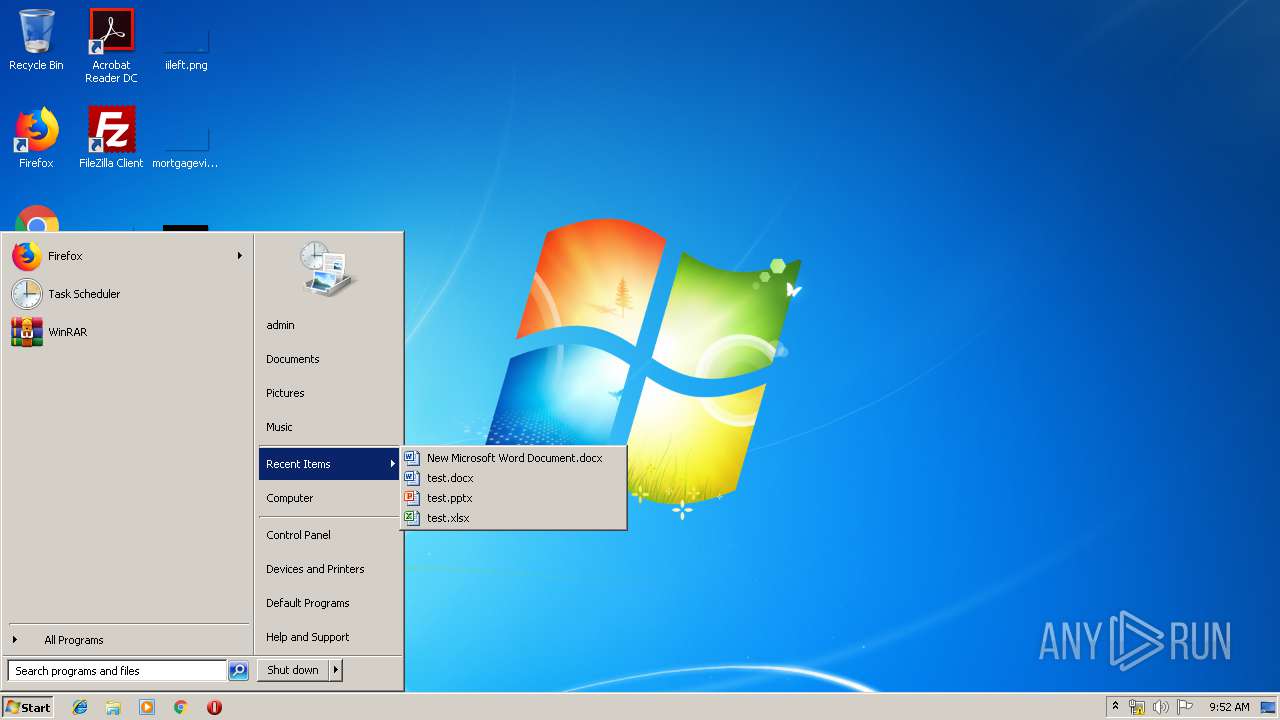Select the ileft.png desktop file
The image size is (1280, 720).
[186, 46]
